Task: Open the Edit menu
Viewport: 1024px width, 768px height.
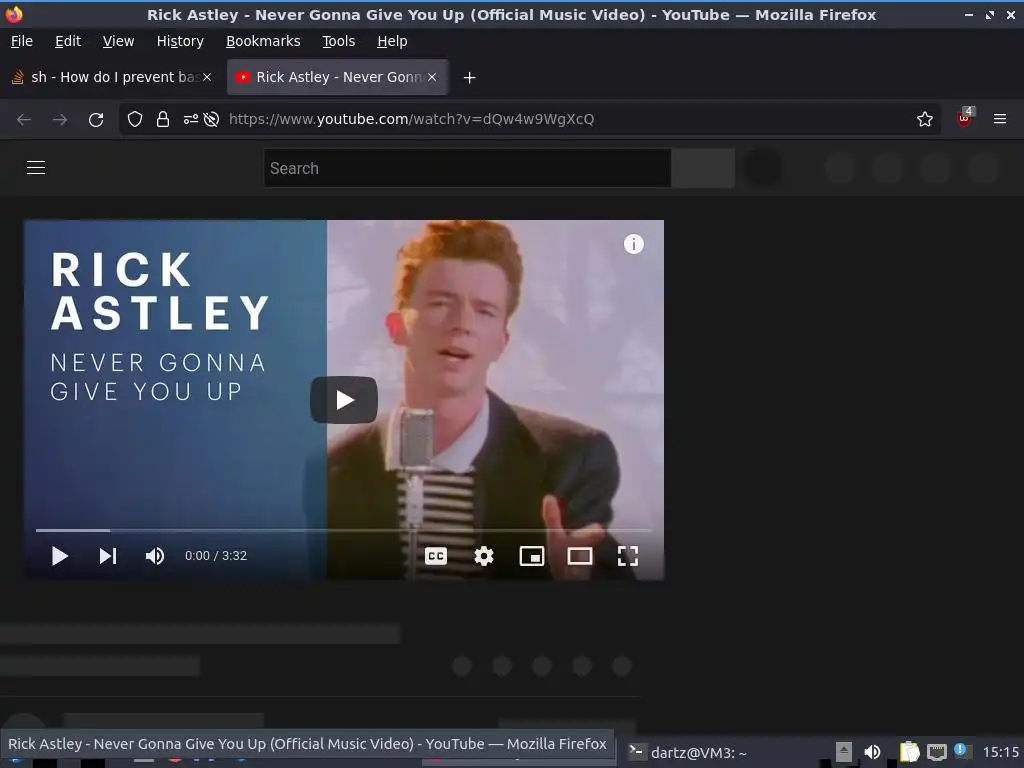Action: pyautogui.click(x=68, y=41)
